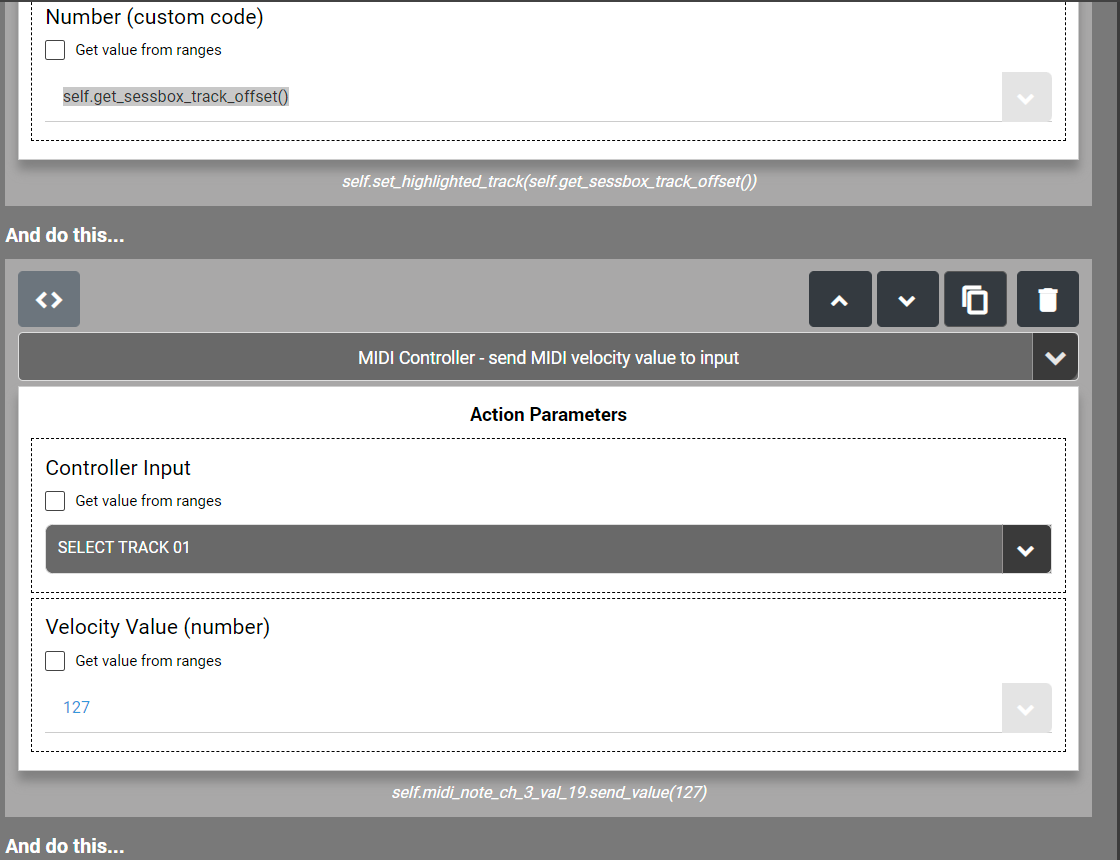This screenshot has width=1120, height=860.
Task: Click the midi_note_ch_3_val_19 generated code line
Action: point(548,793)
